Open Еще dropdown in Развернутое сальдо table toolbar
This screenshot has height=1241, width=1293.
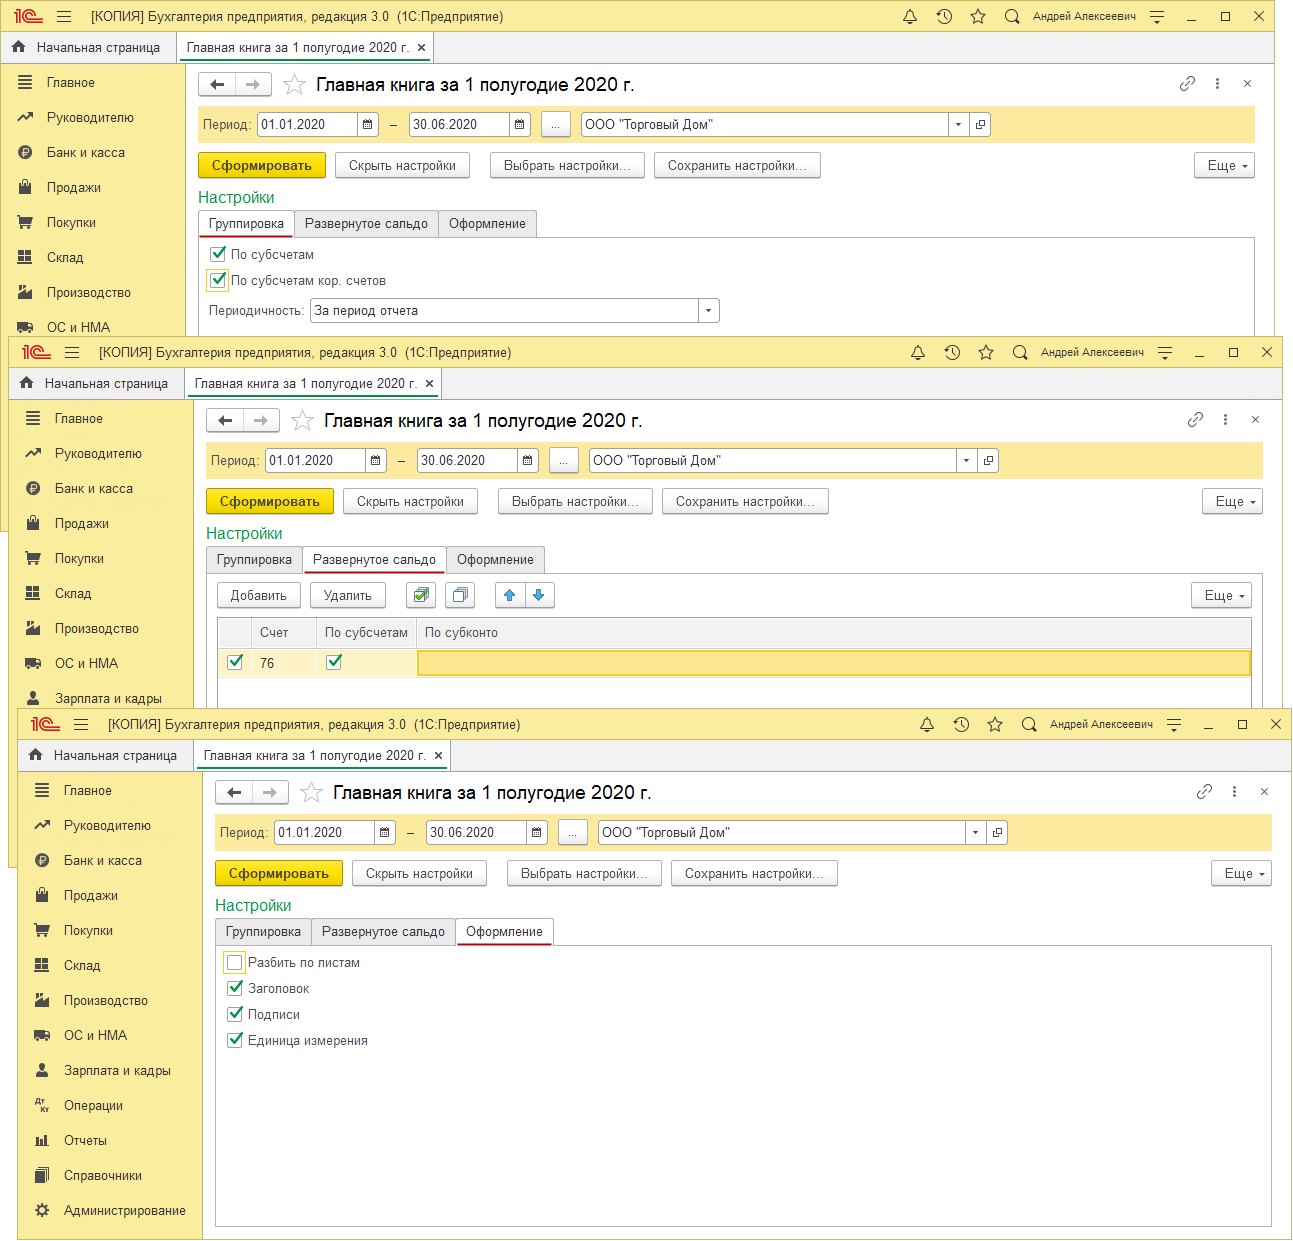(x=1221, y=595)
